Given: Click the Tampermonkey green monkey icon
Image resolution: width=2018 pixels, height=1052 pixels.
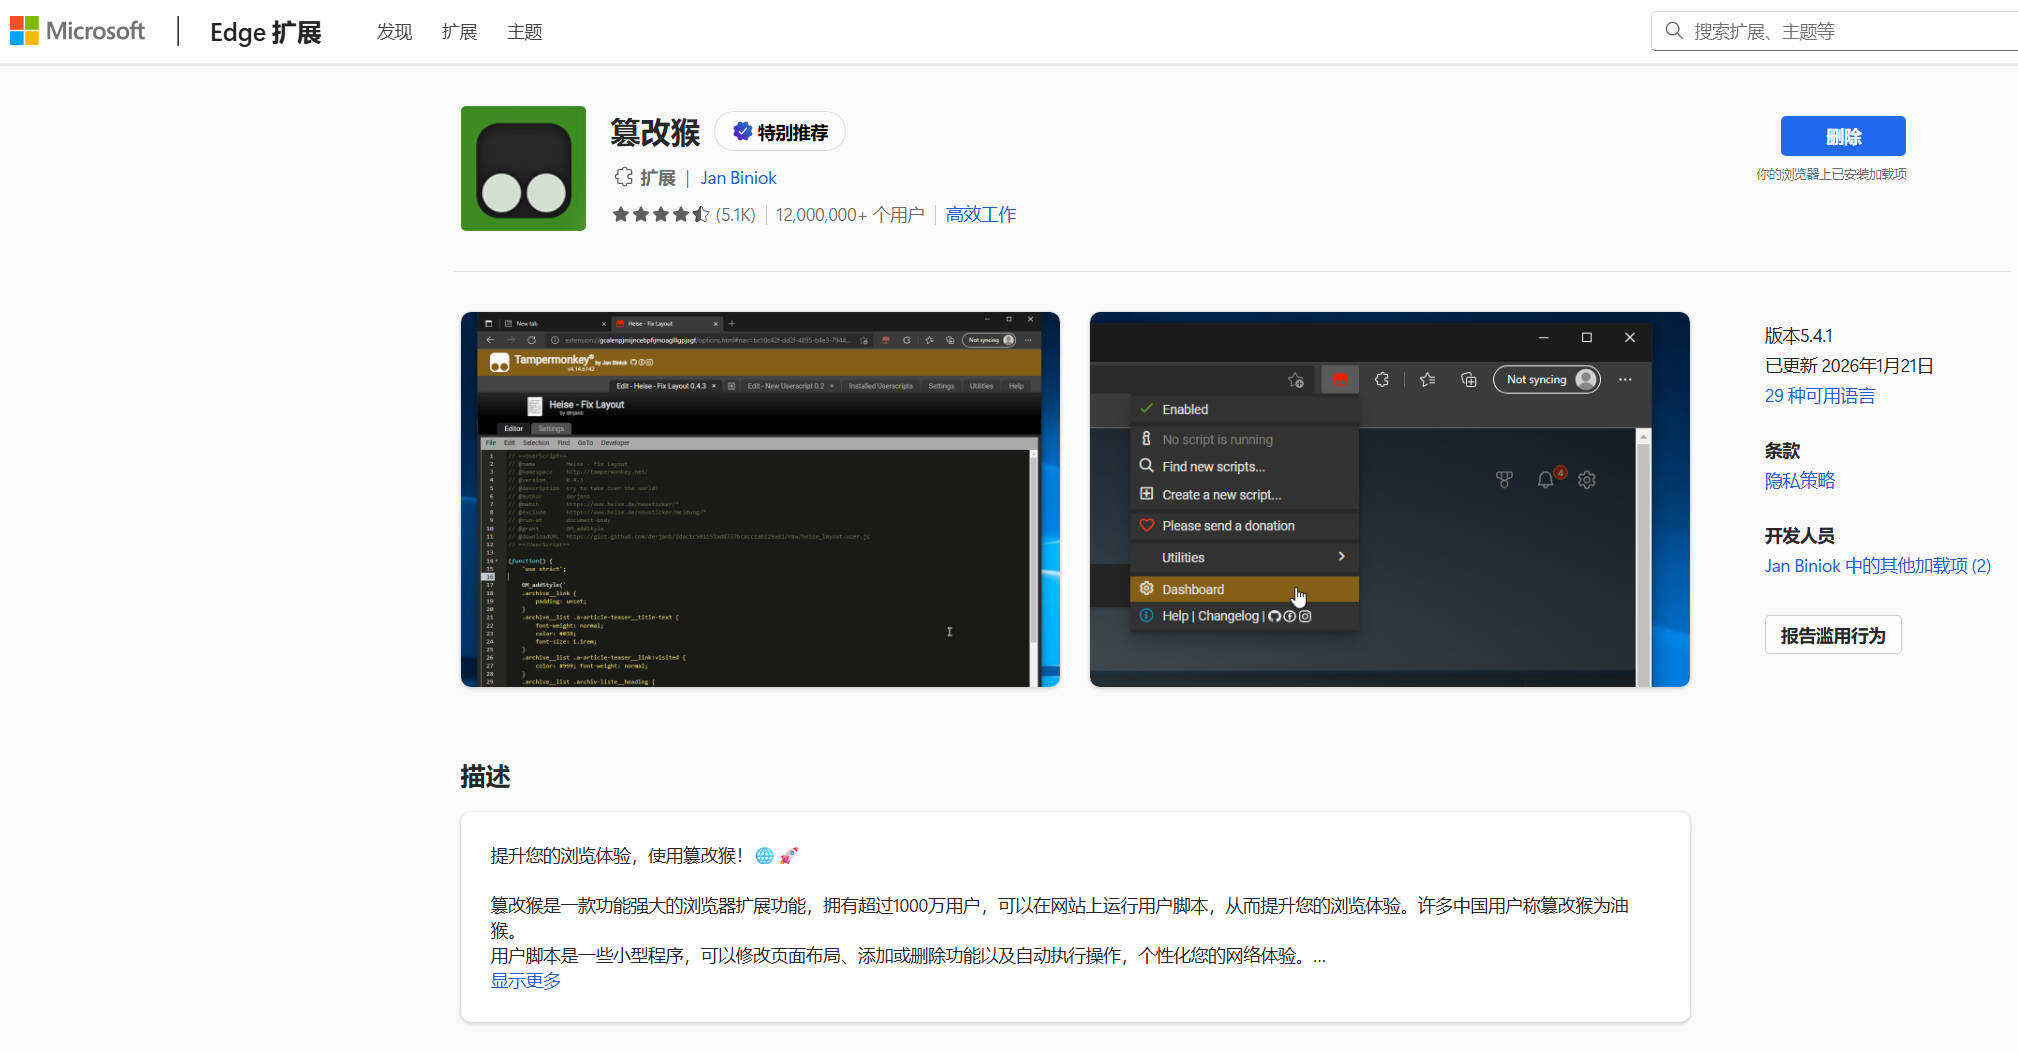Looking at the screenshot, I should (522, 168).
